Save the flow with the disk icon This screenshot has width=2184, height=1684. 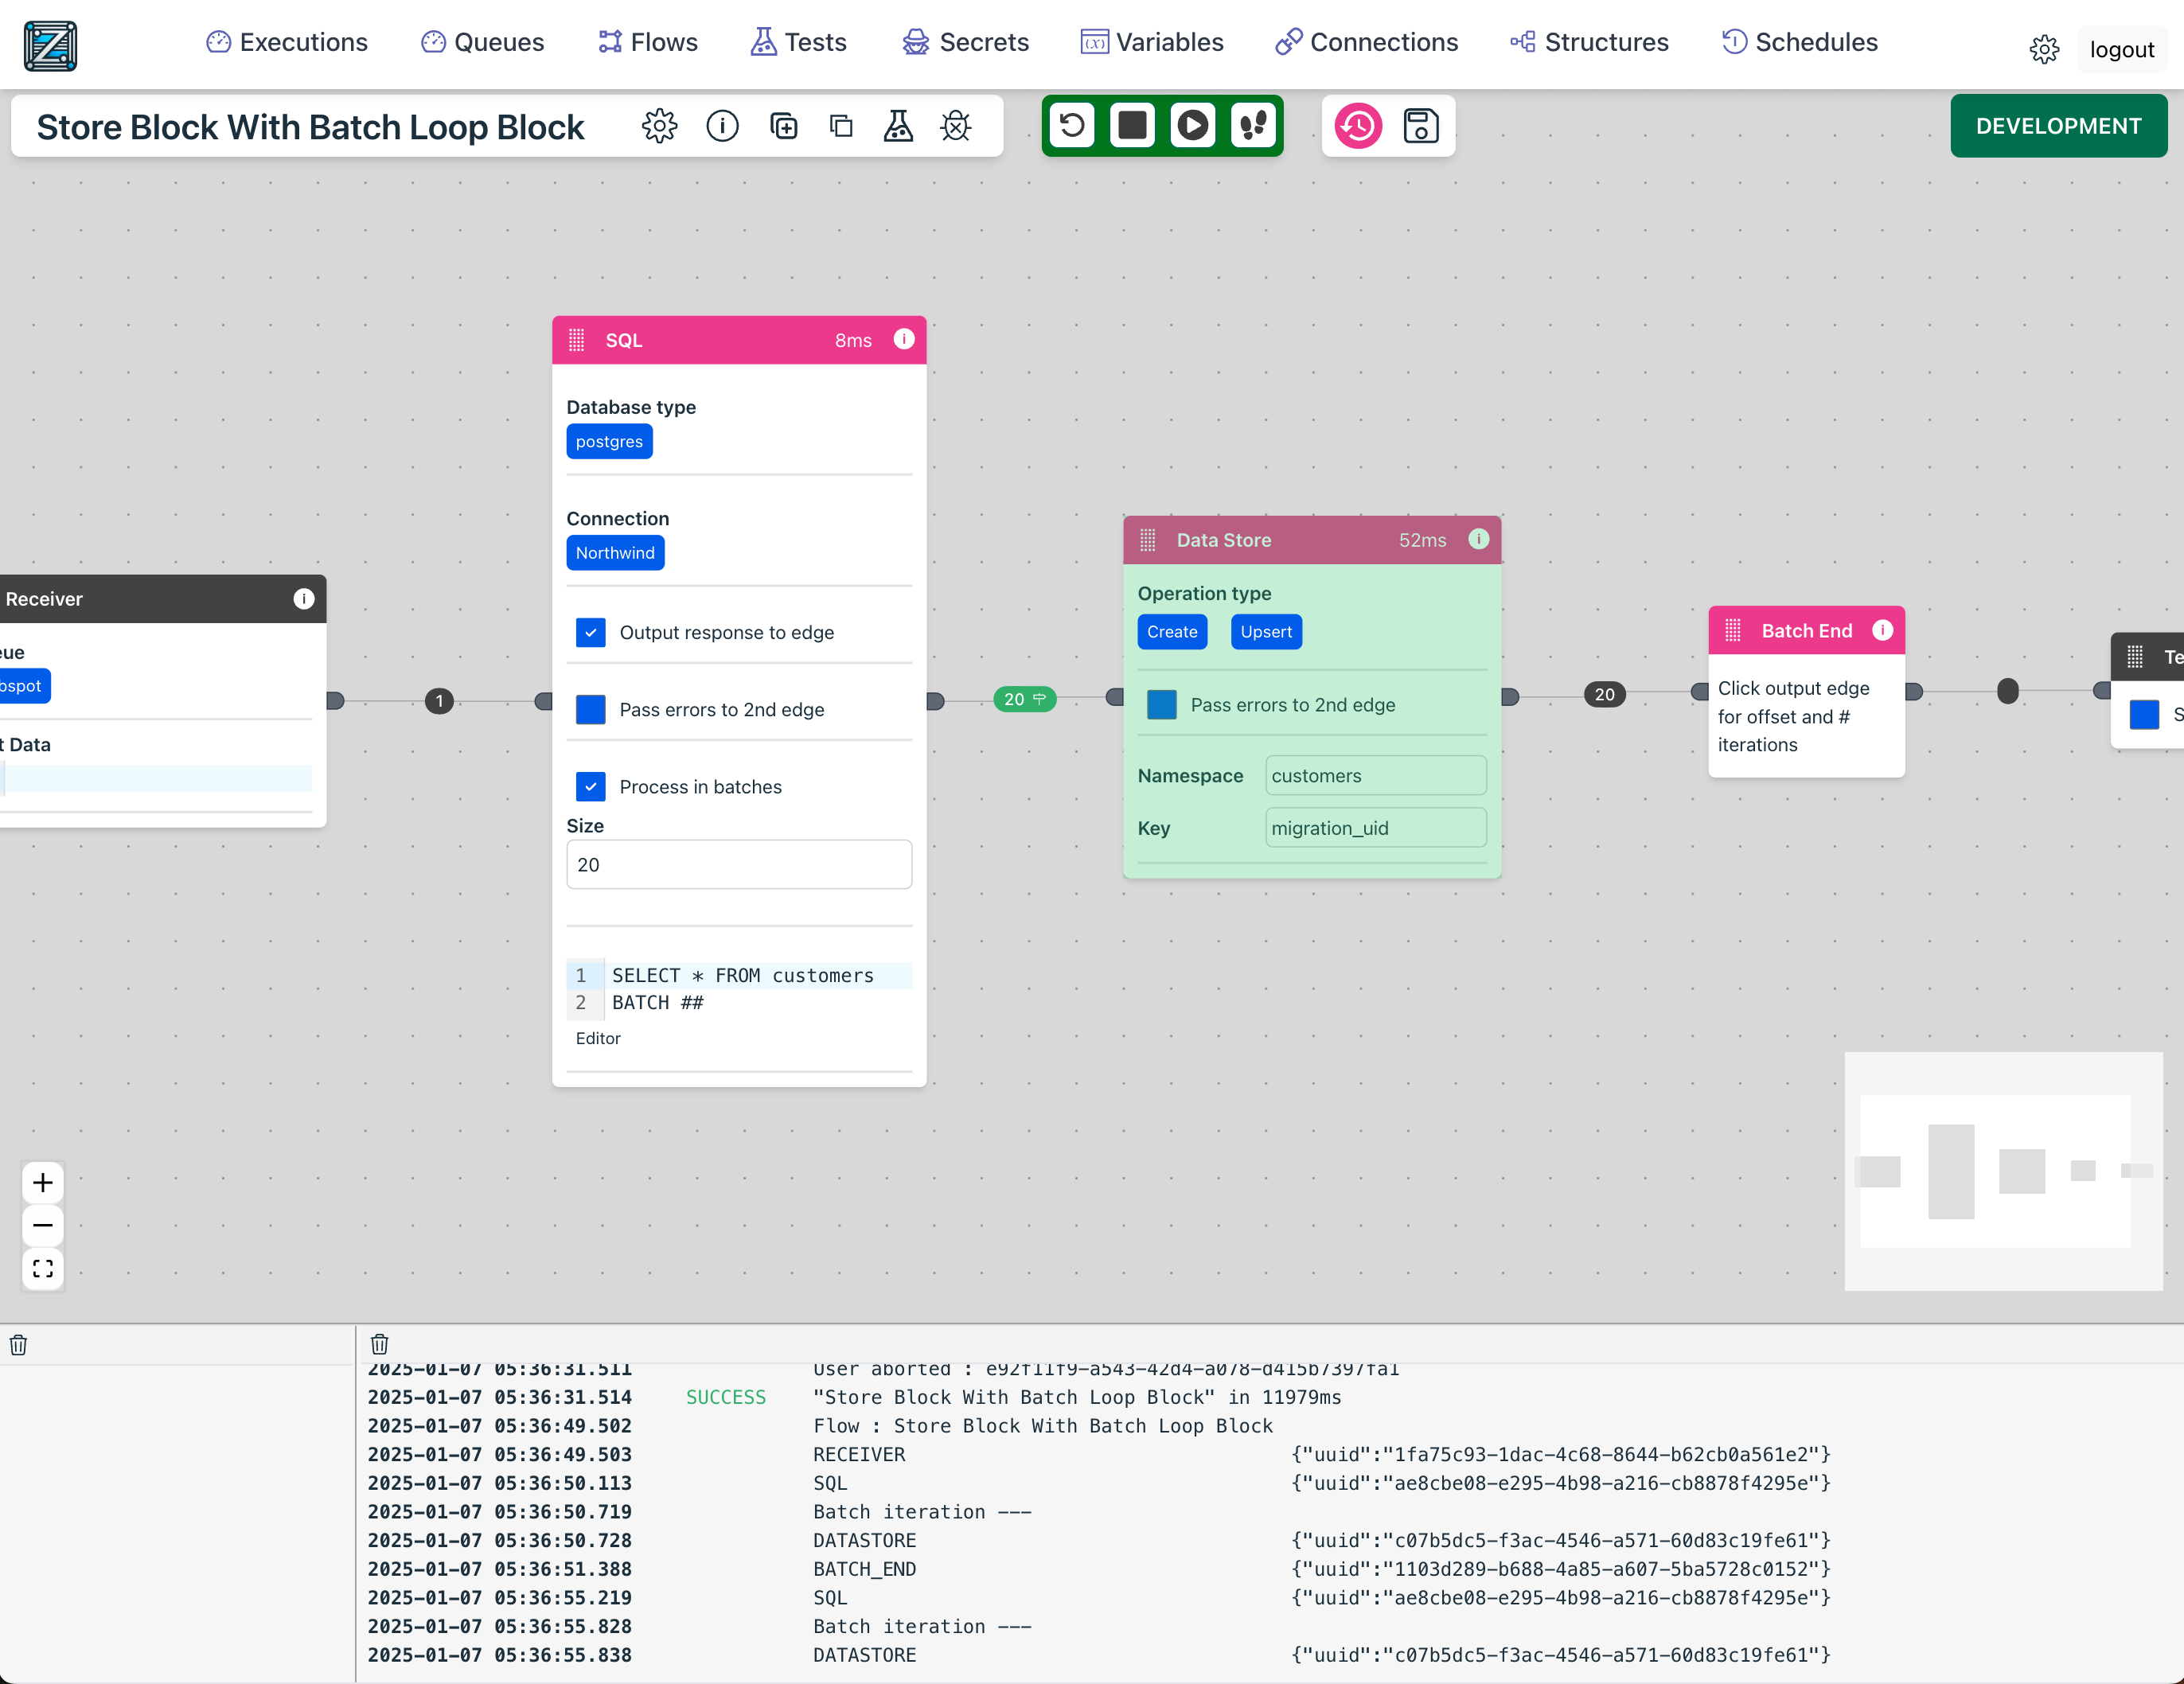click(1420, 126)
